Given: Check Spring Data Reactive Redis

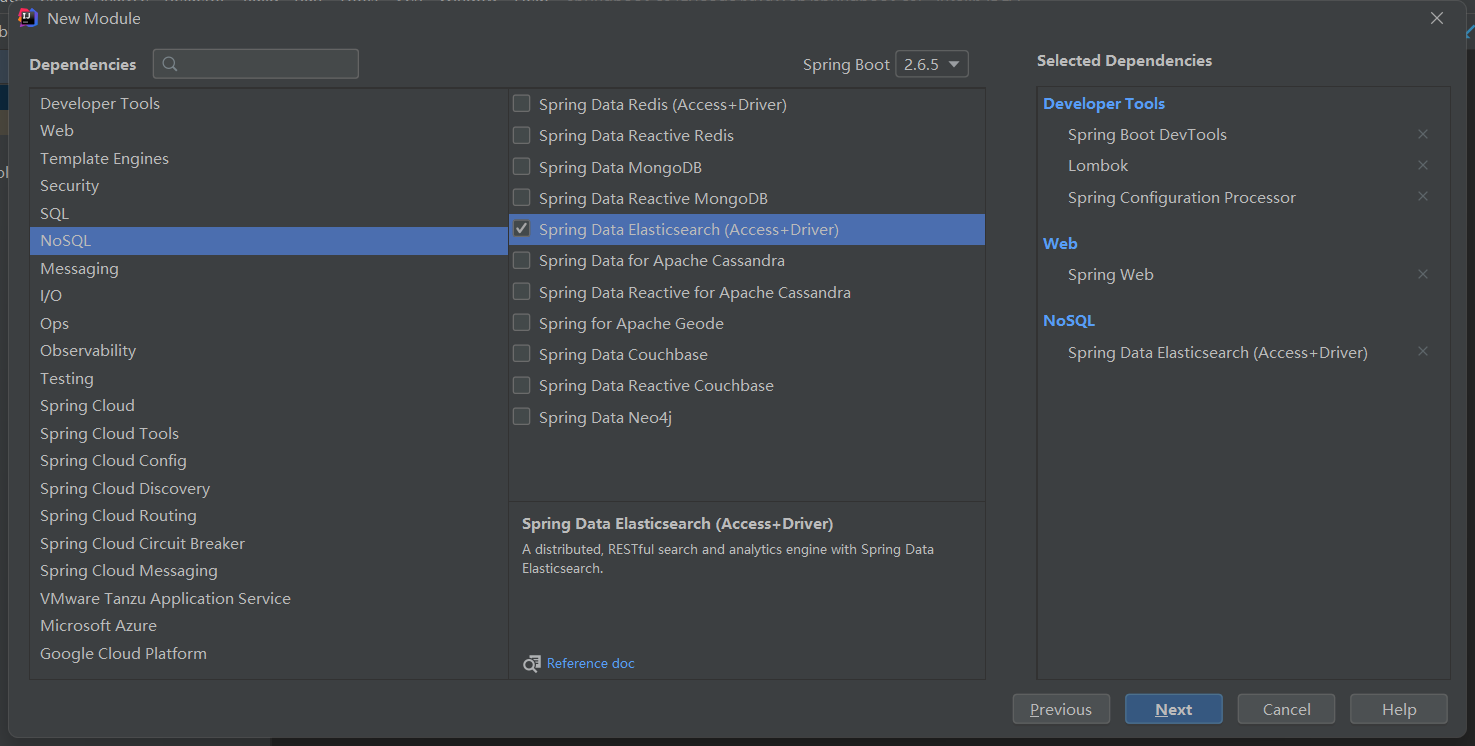Looking at the screenshot, I should (522, 135).
